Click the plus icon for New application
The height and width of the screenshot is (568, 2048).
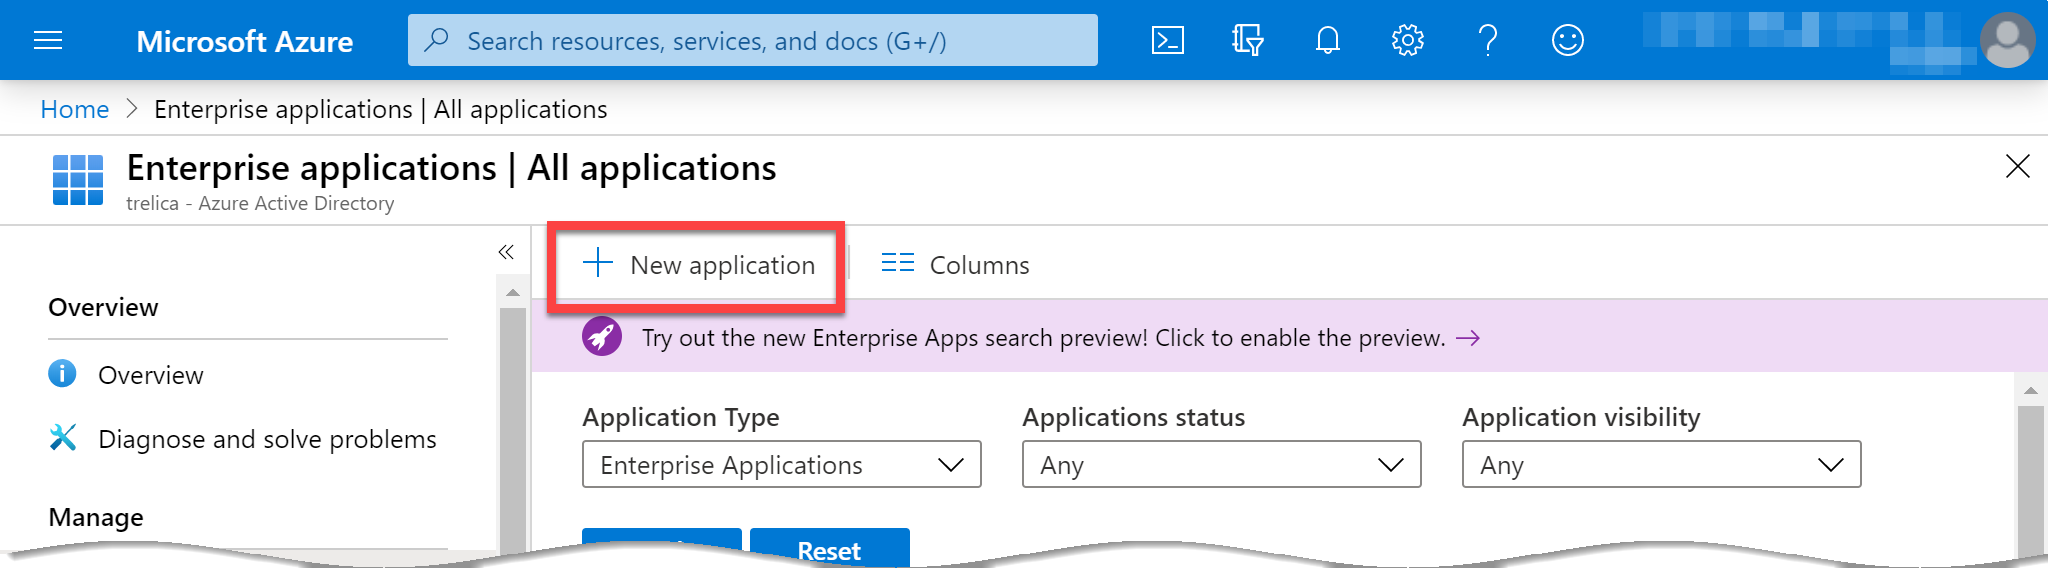598,263
